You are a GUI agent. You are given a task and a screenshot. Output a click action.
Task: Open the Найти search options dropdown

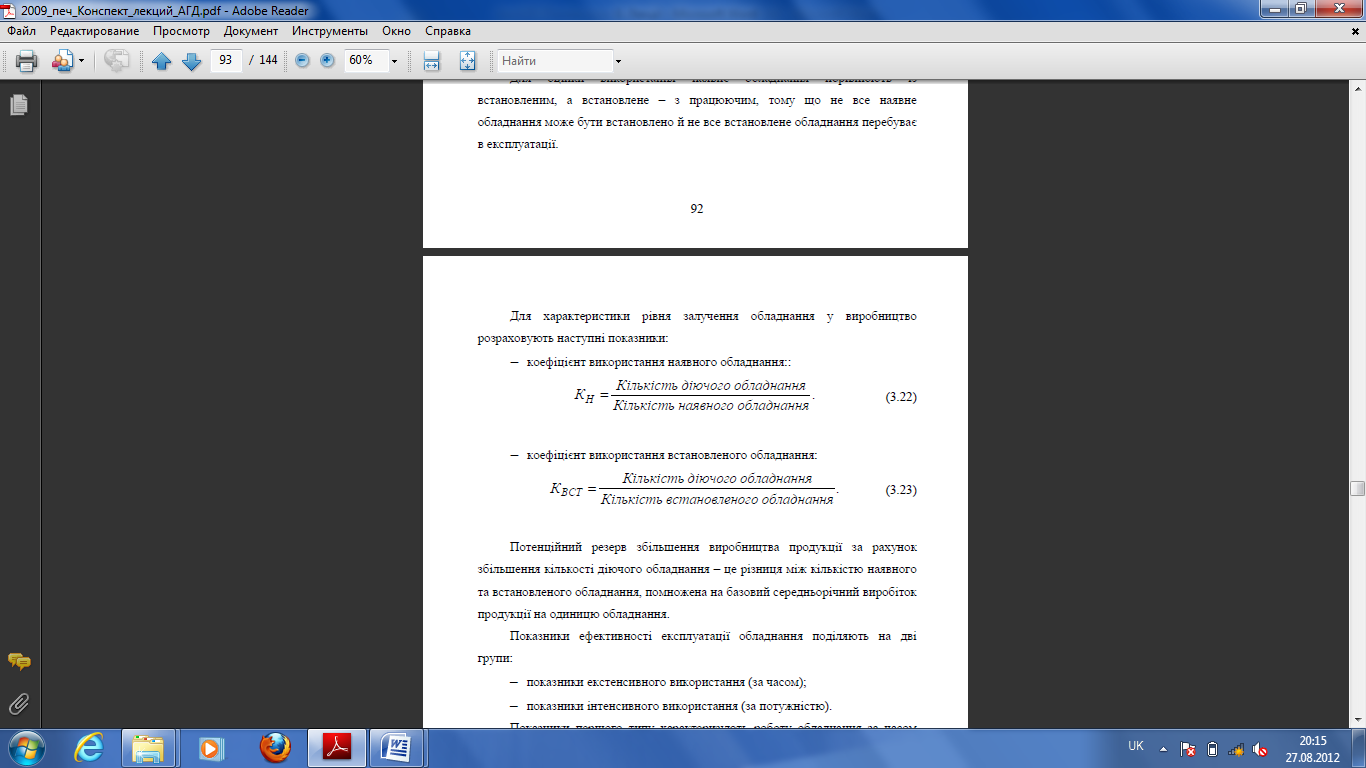pos(619,61)
